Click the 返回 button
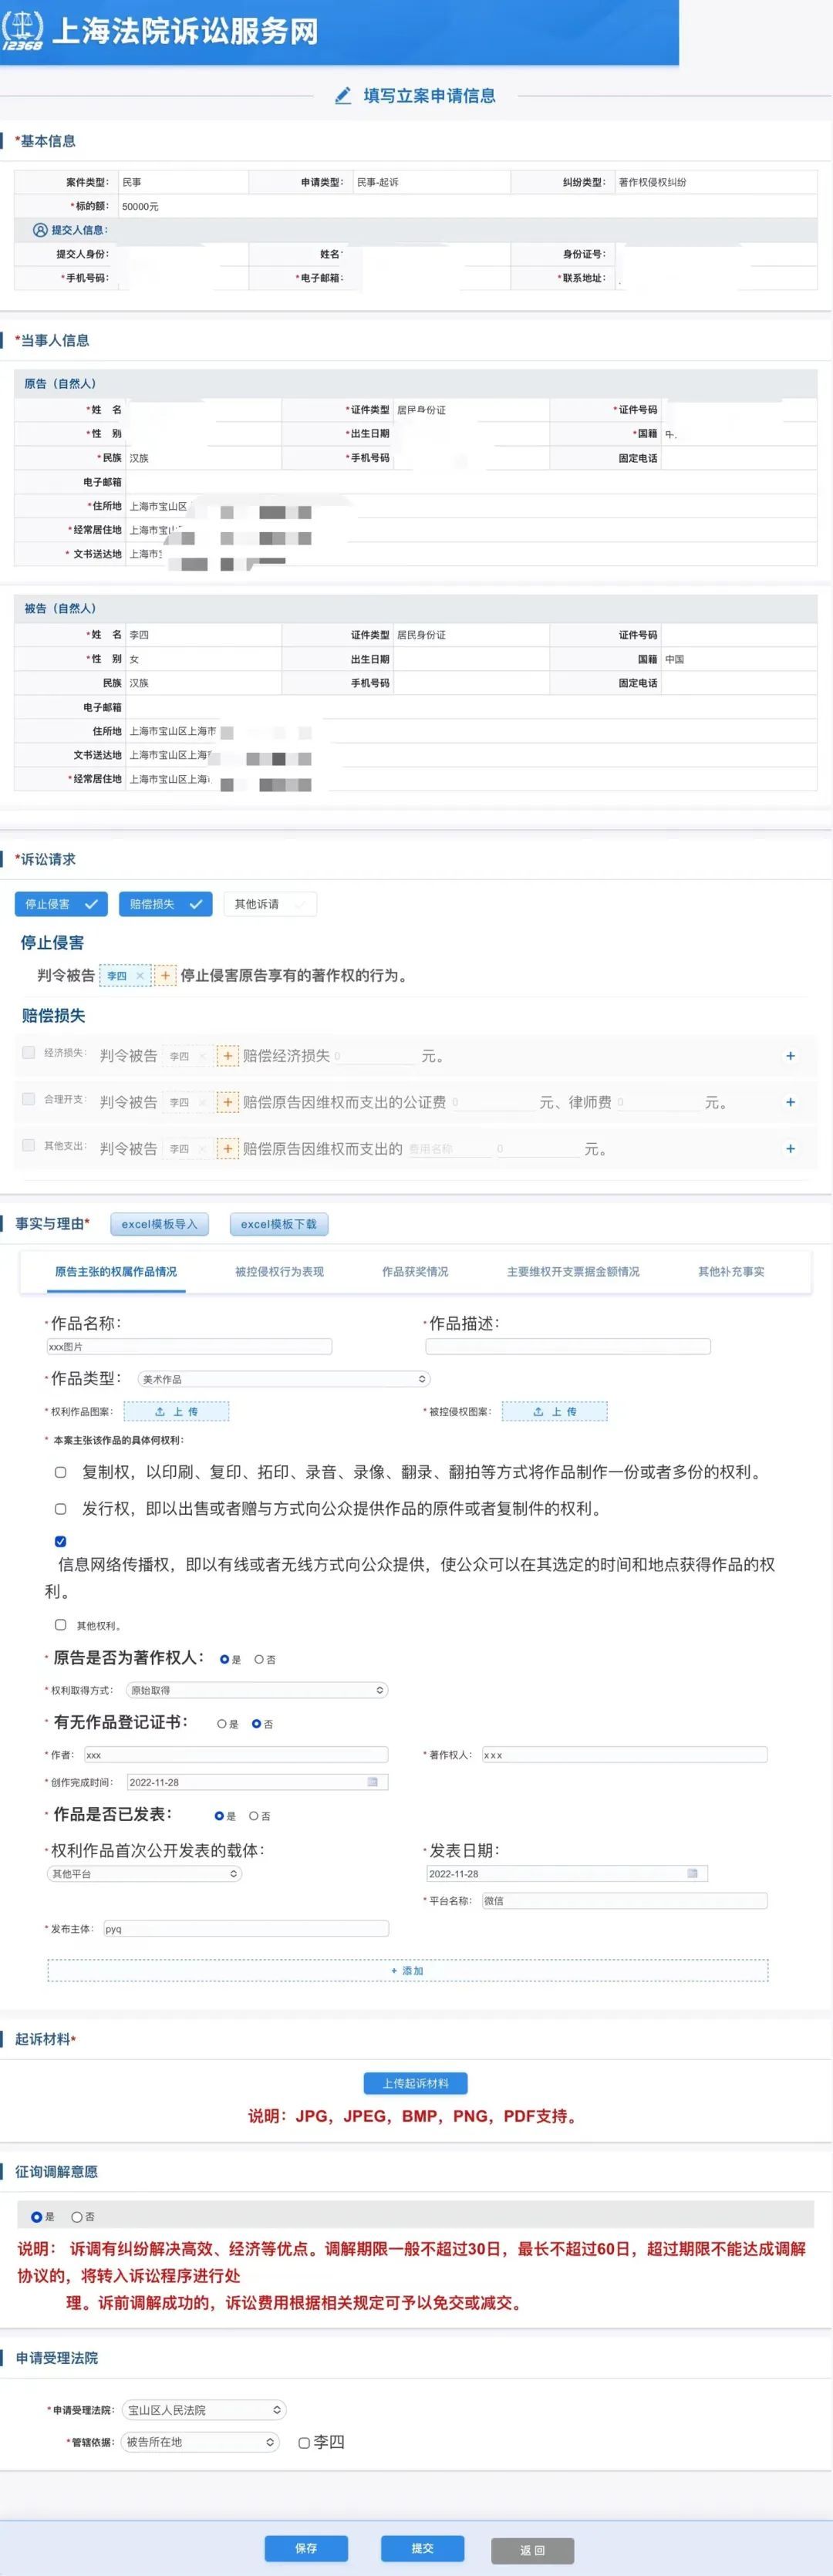Screen dimensions: 833x2576 point(532,2550)
